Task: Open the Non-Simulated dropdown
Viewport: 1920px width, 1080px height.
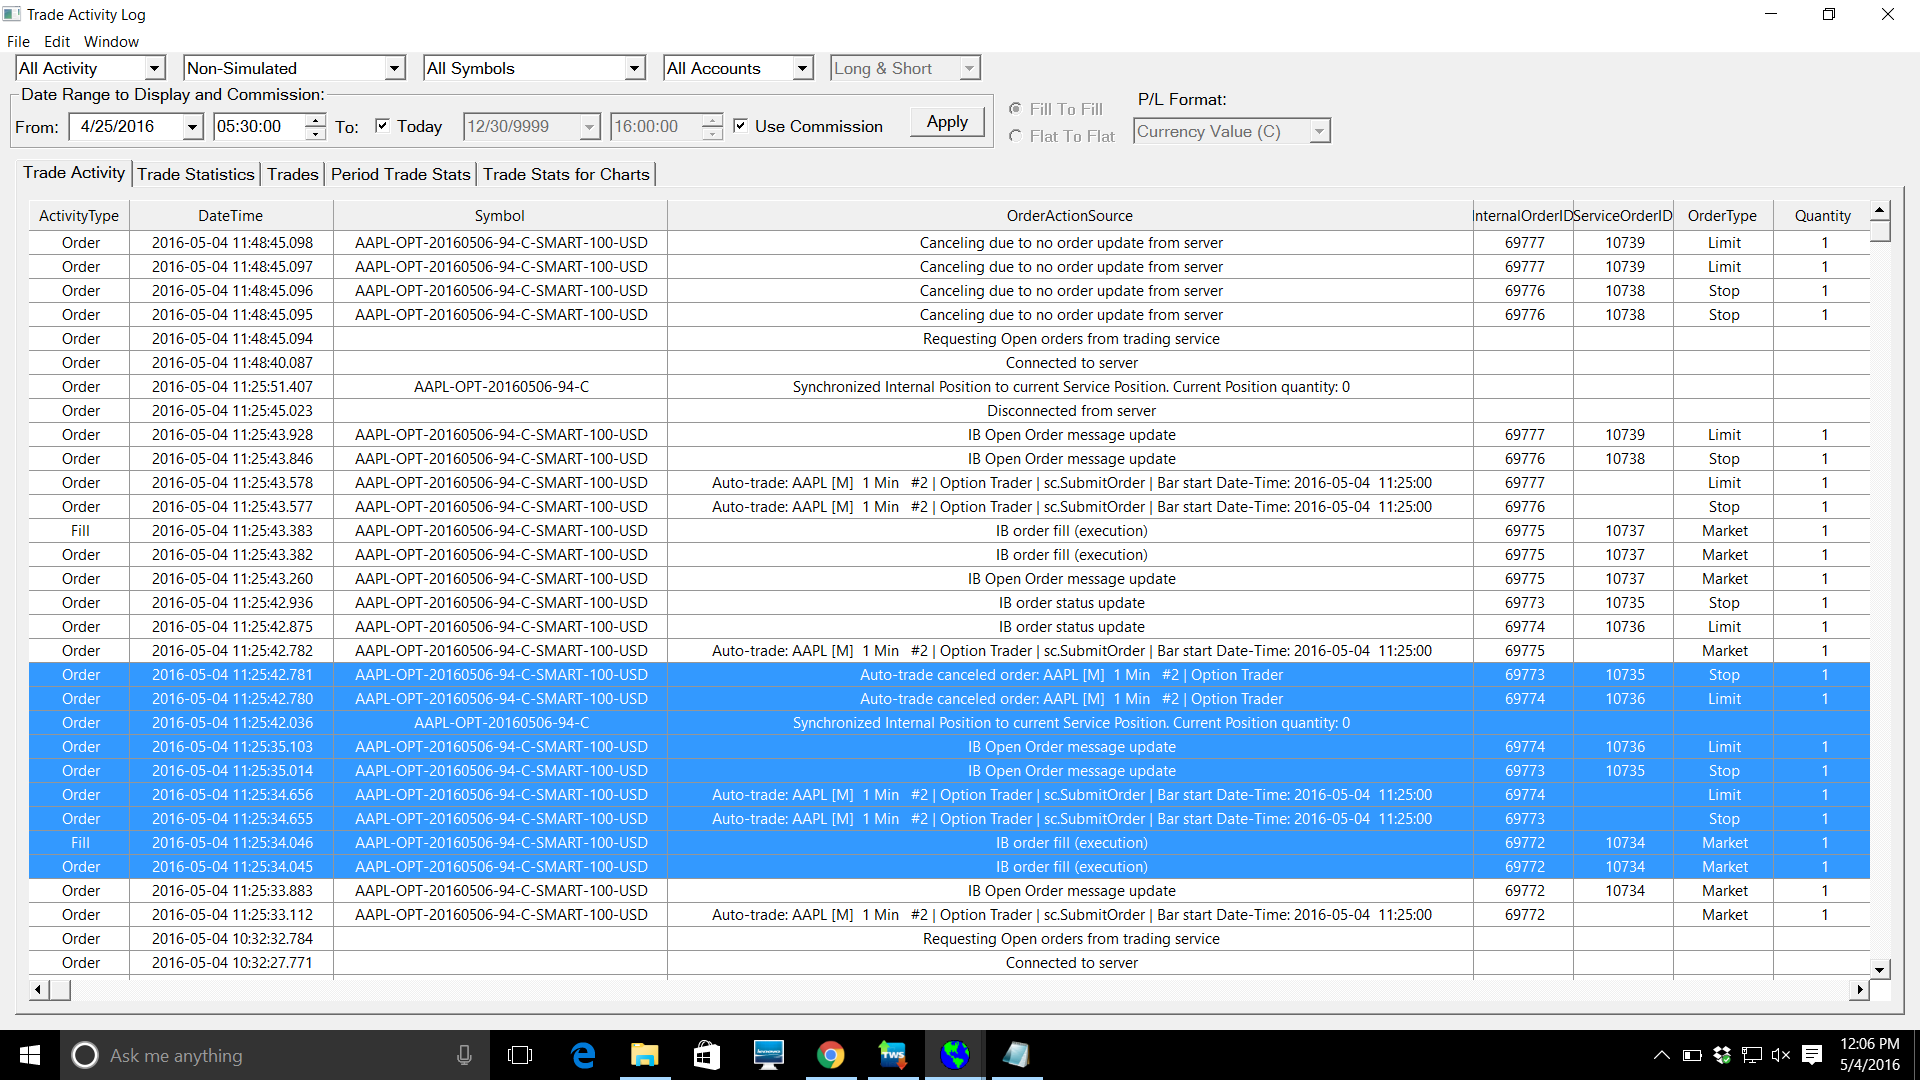Action: (394, 68)
